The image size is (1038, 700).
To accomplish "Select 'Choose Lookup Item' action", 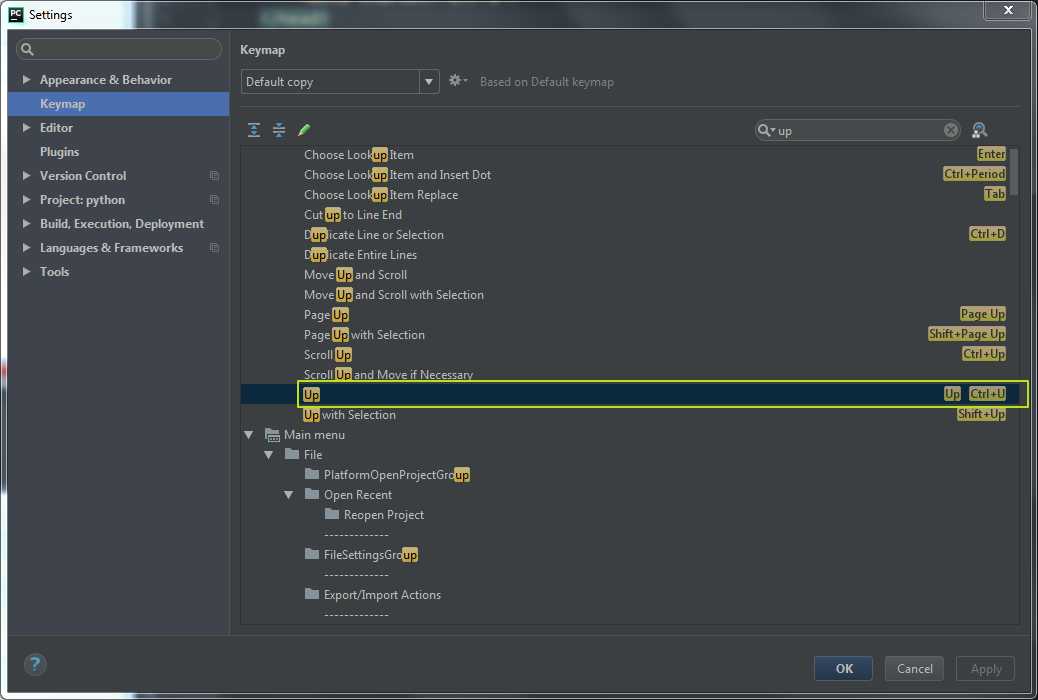I will click(x=359, y=154).
